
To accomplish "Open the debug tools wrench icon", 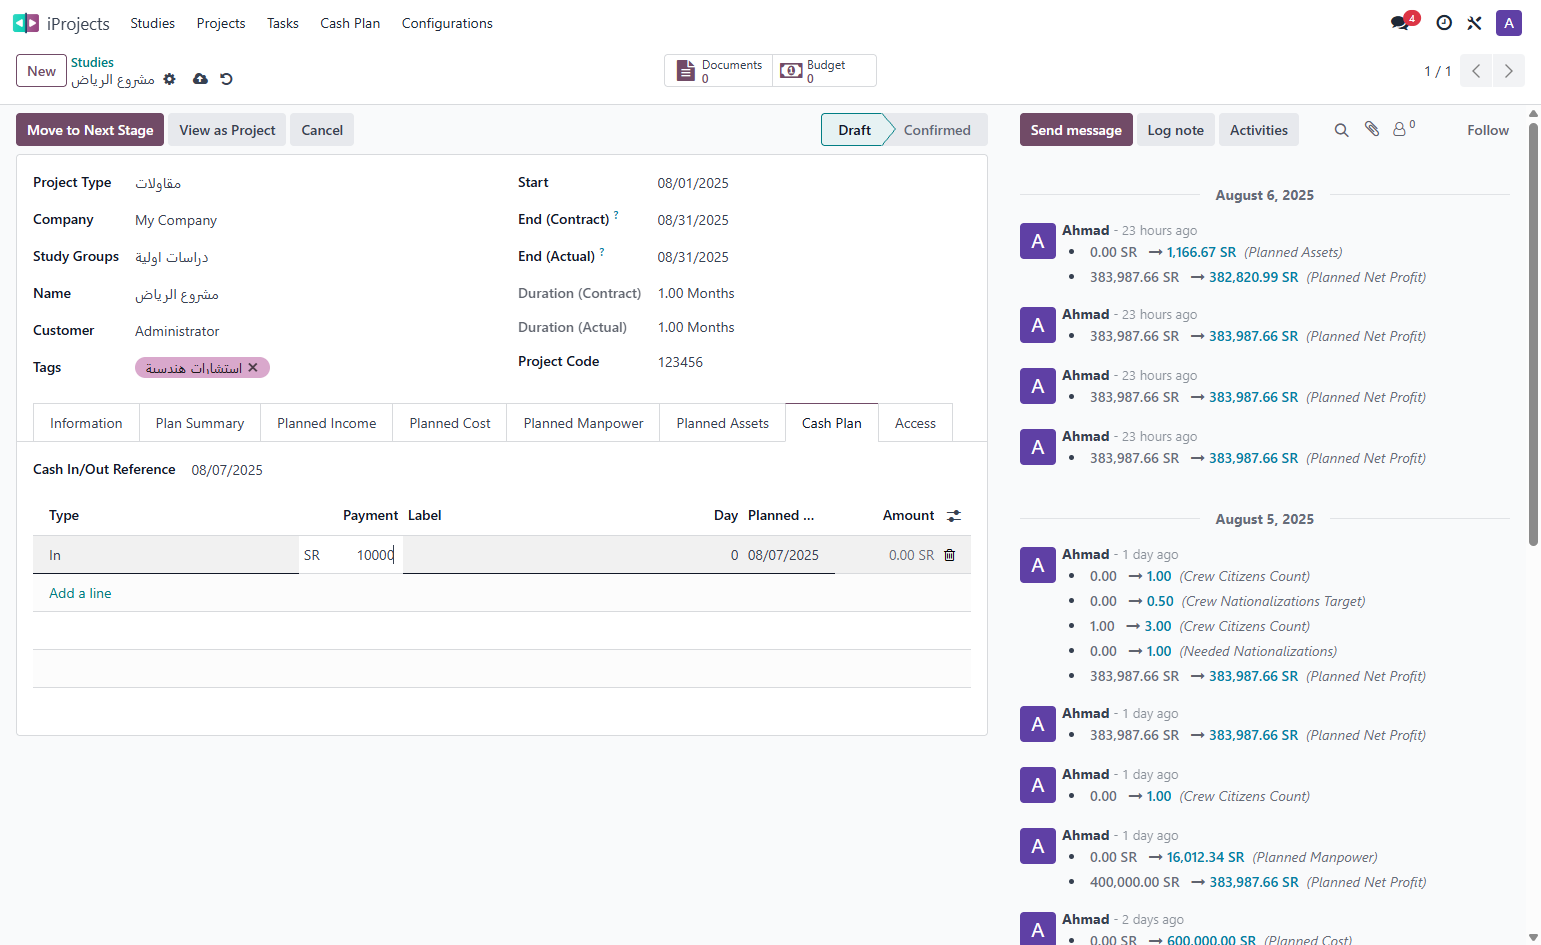I will click(1474, 23).
